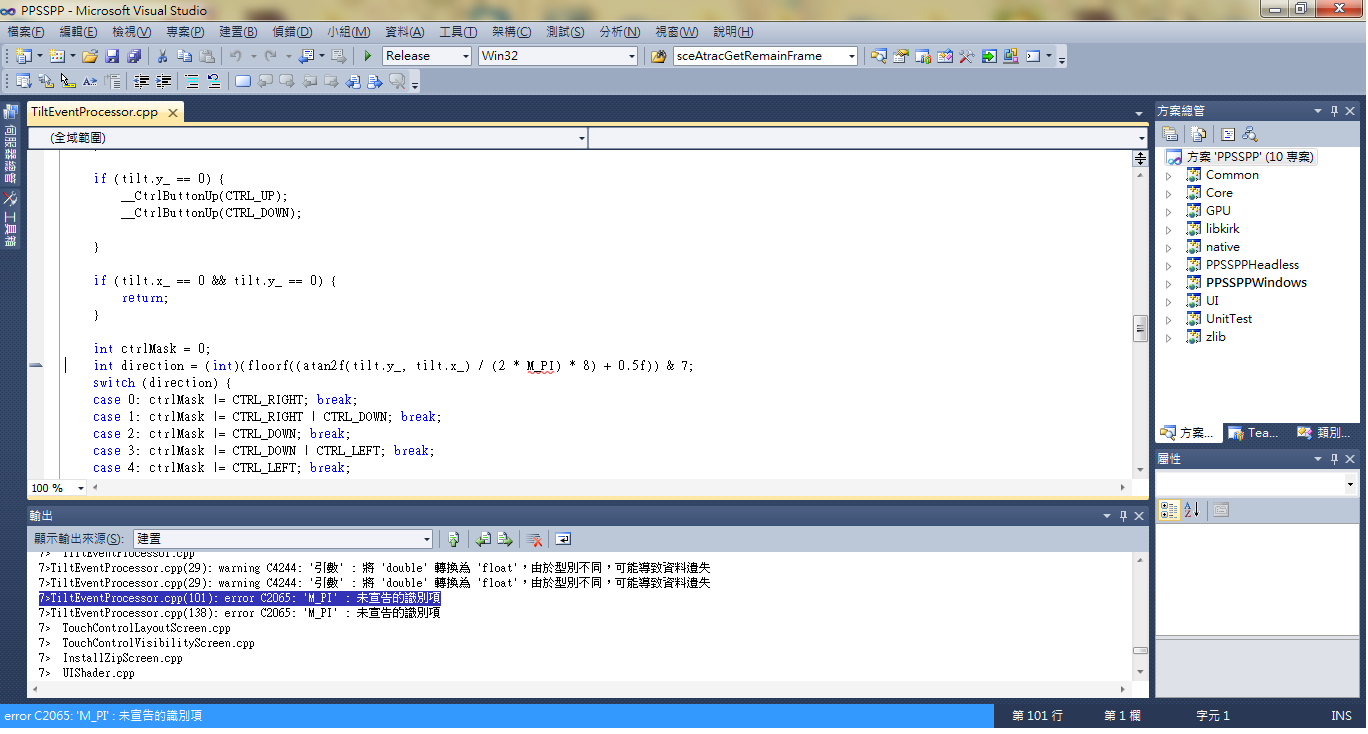Expand the zlib project node
This screenshot has height=734, width=1368.
[x=1168, y=337]
